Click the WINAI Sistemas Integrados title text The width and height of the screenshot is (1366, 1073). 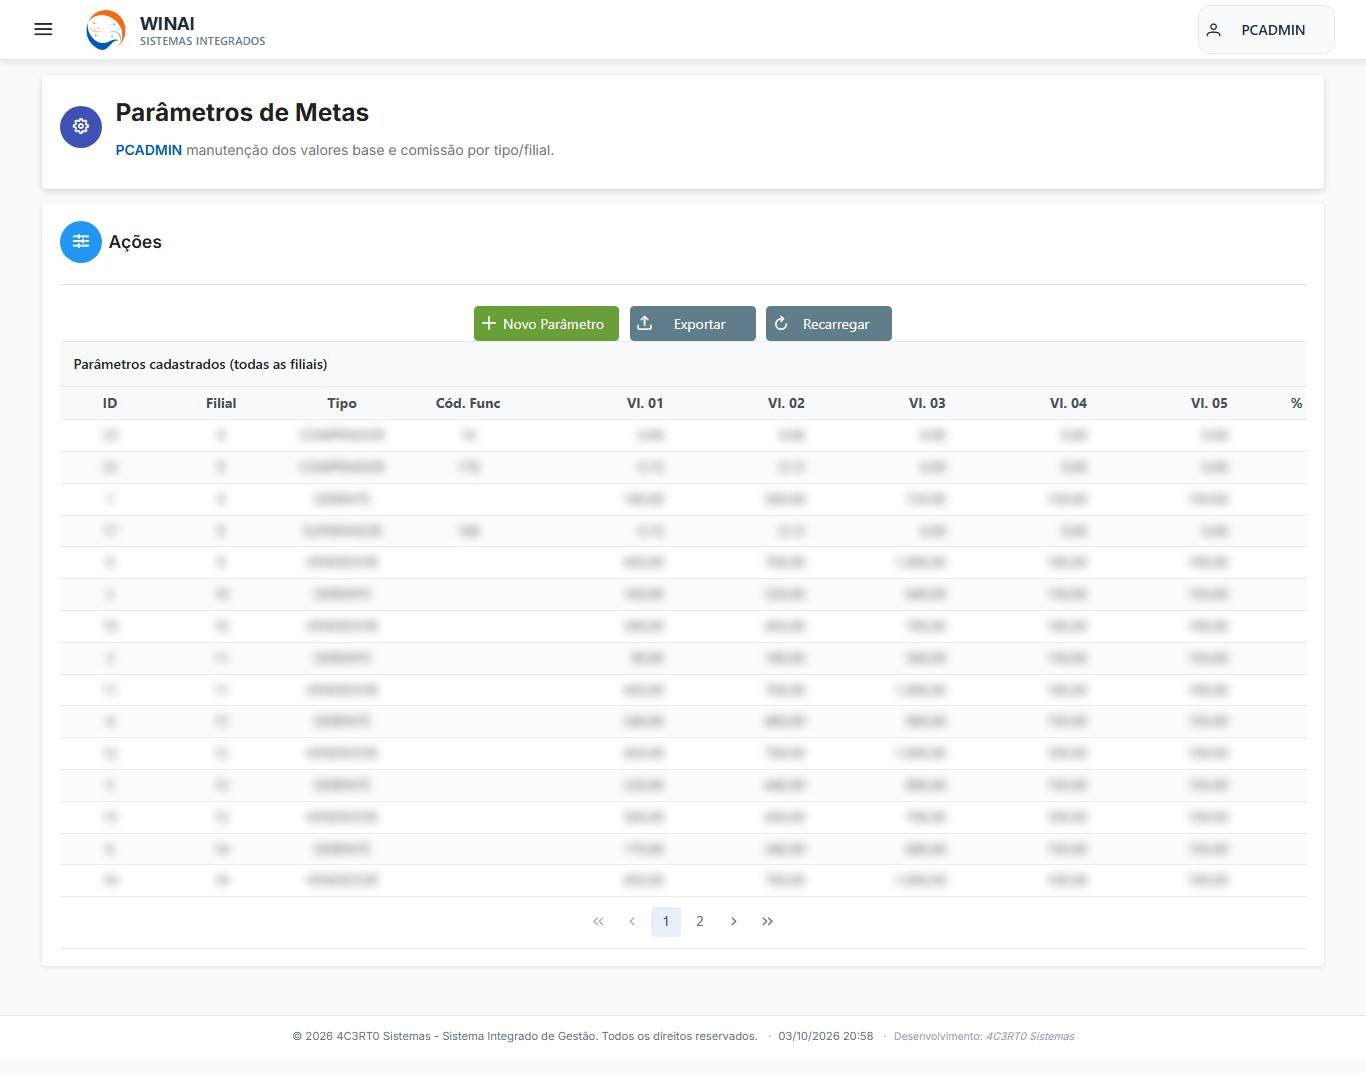pos(202,31)
